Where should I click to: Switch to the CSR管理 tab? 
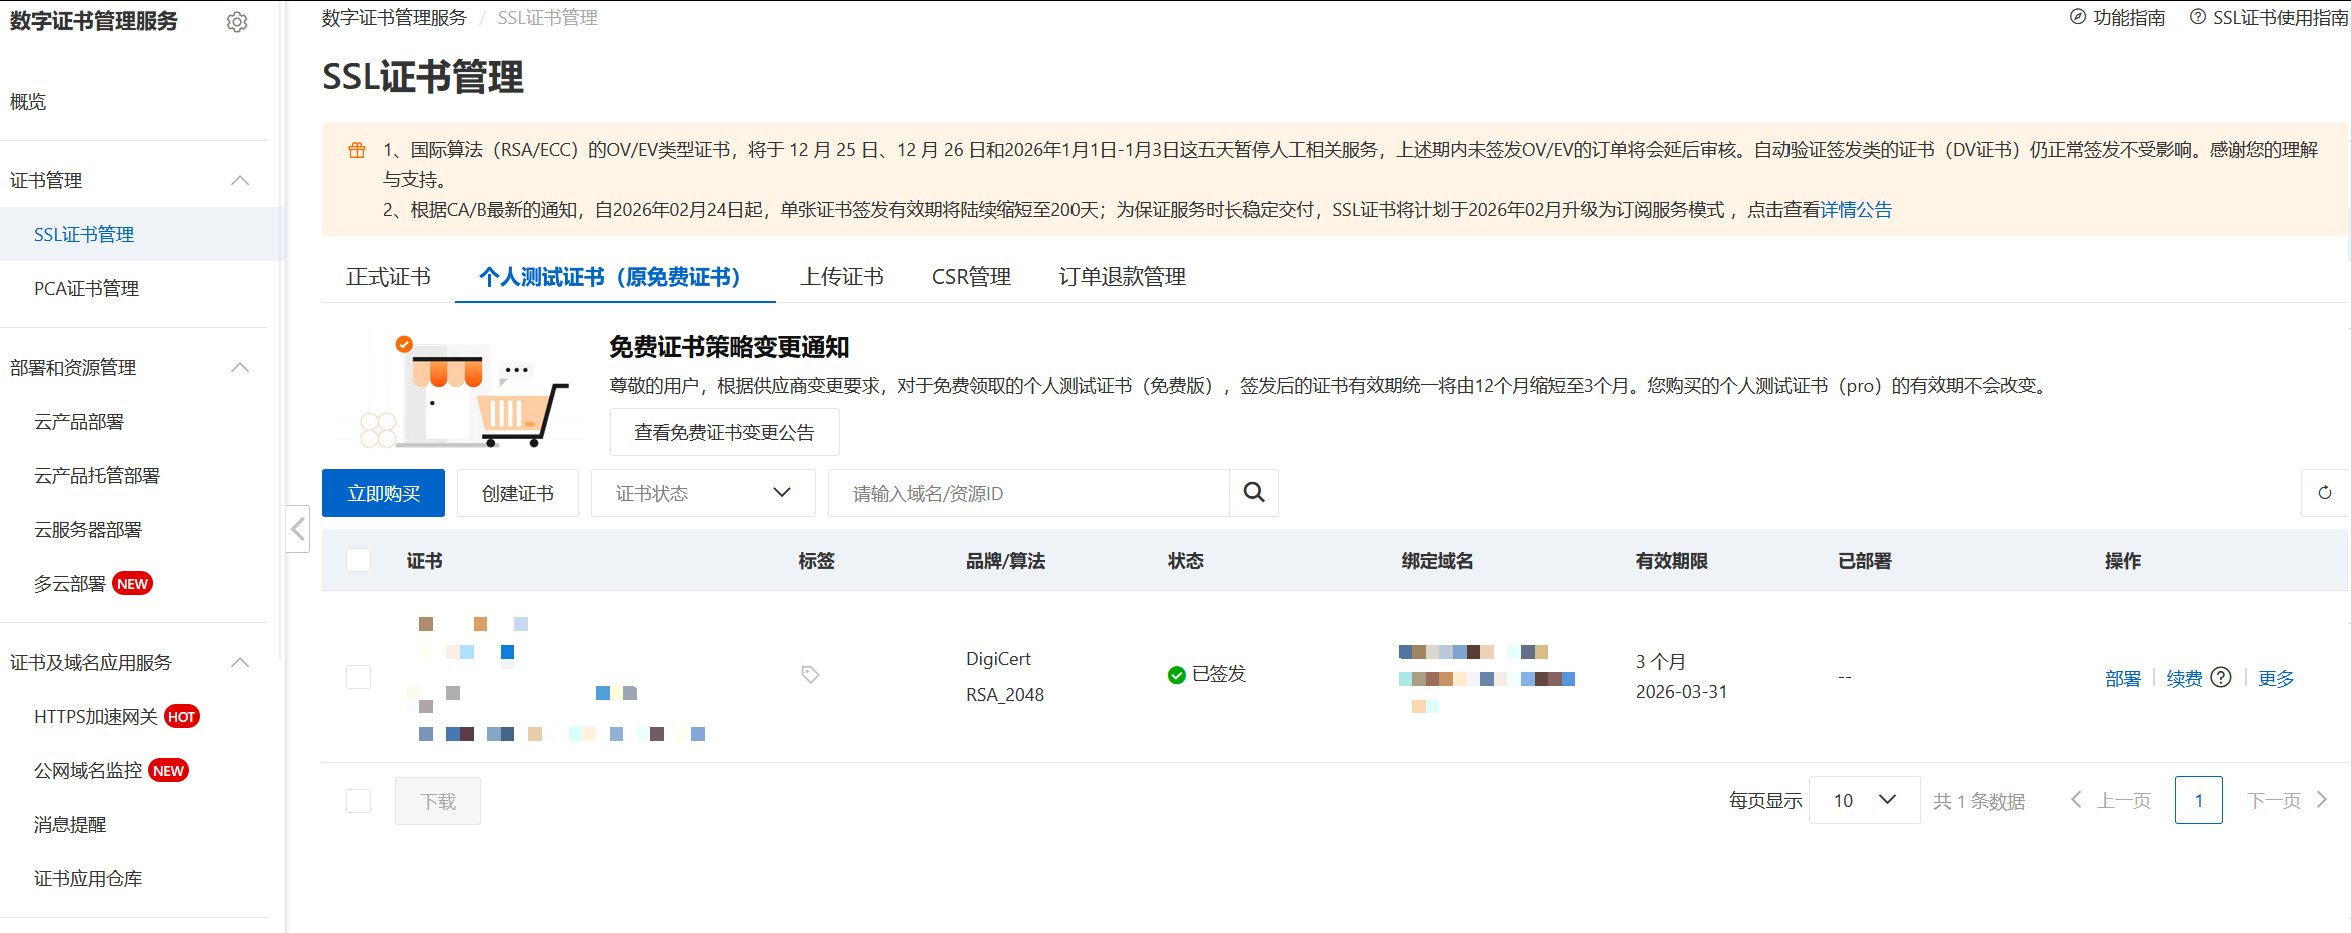(970, 277)
